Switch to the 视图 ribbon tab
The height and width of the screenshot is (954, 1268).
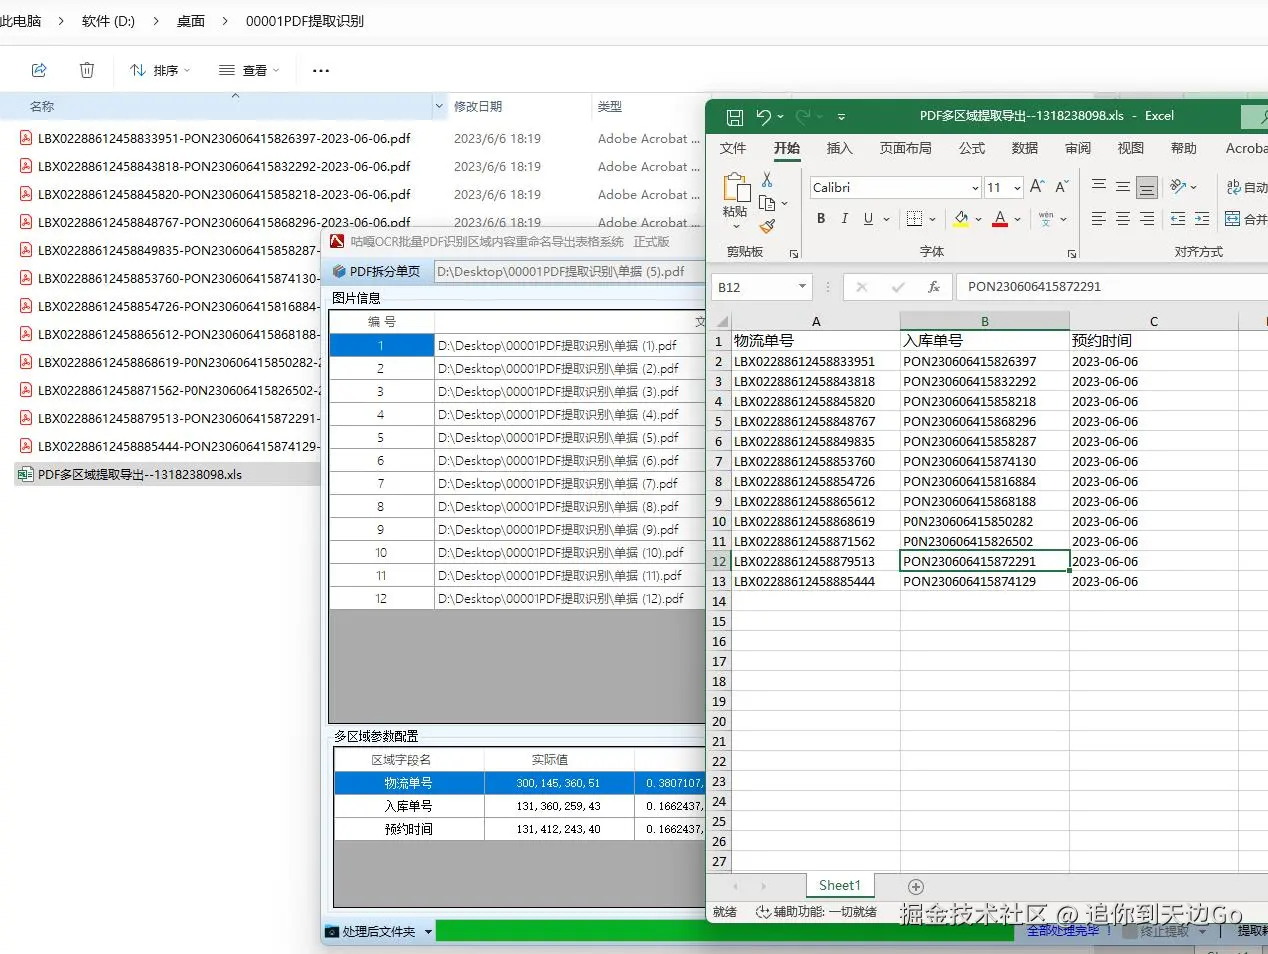click(1131, 148)
